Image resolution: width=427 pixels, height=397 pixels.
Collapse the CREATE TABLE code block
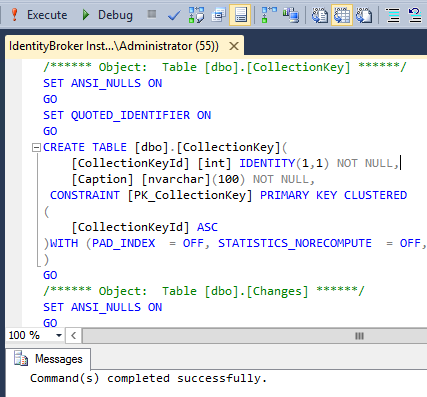36,147
